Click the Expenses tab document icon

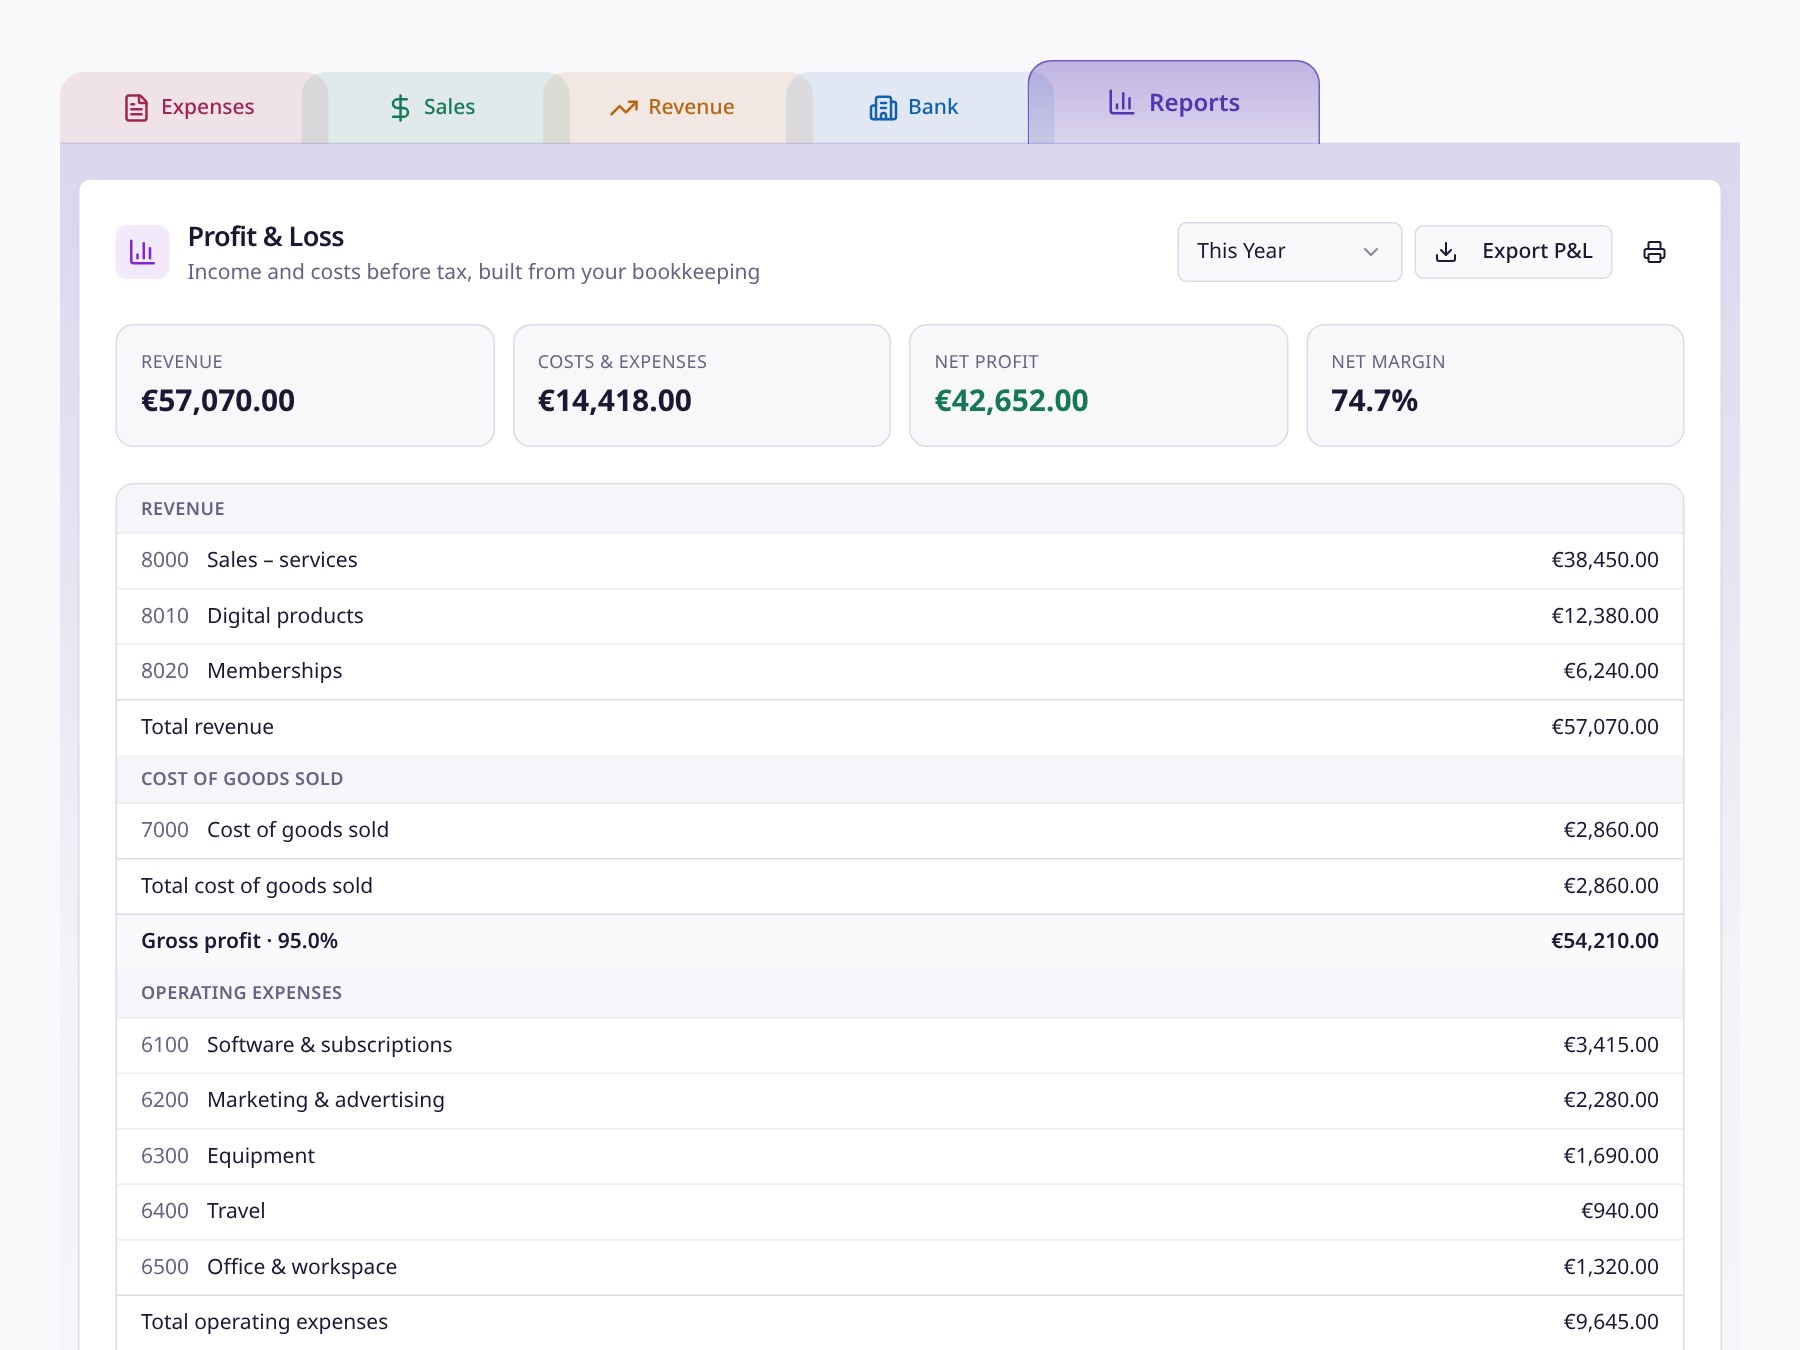[136, 107]
